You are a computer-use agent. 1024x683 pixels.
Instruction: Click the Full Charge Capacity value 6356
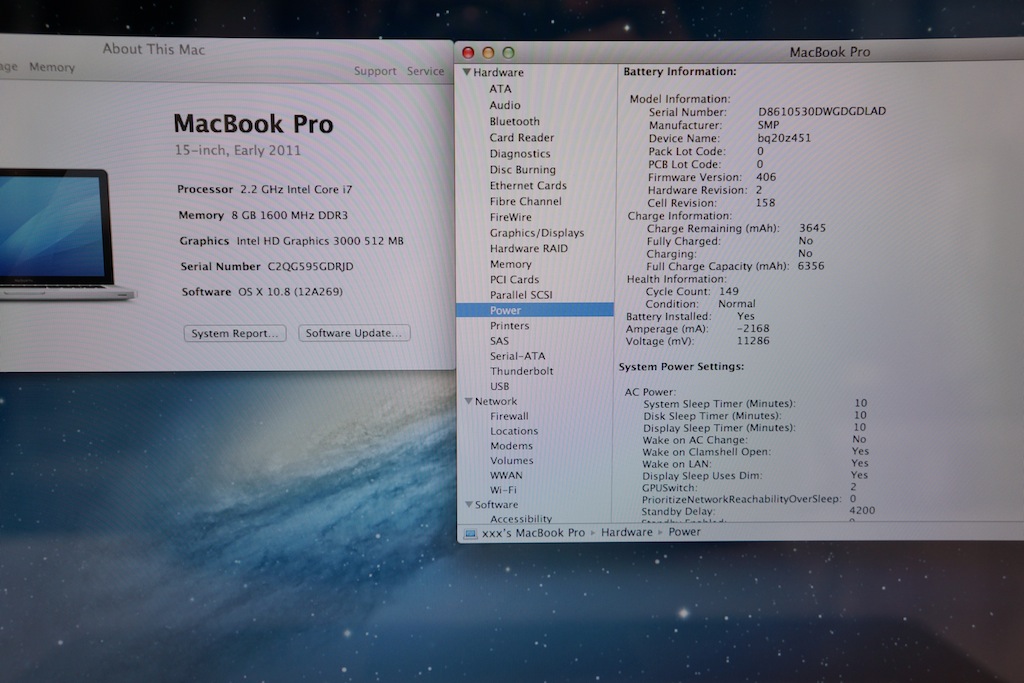(811, 266)
